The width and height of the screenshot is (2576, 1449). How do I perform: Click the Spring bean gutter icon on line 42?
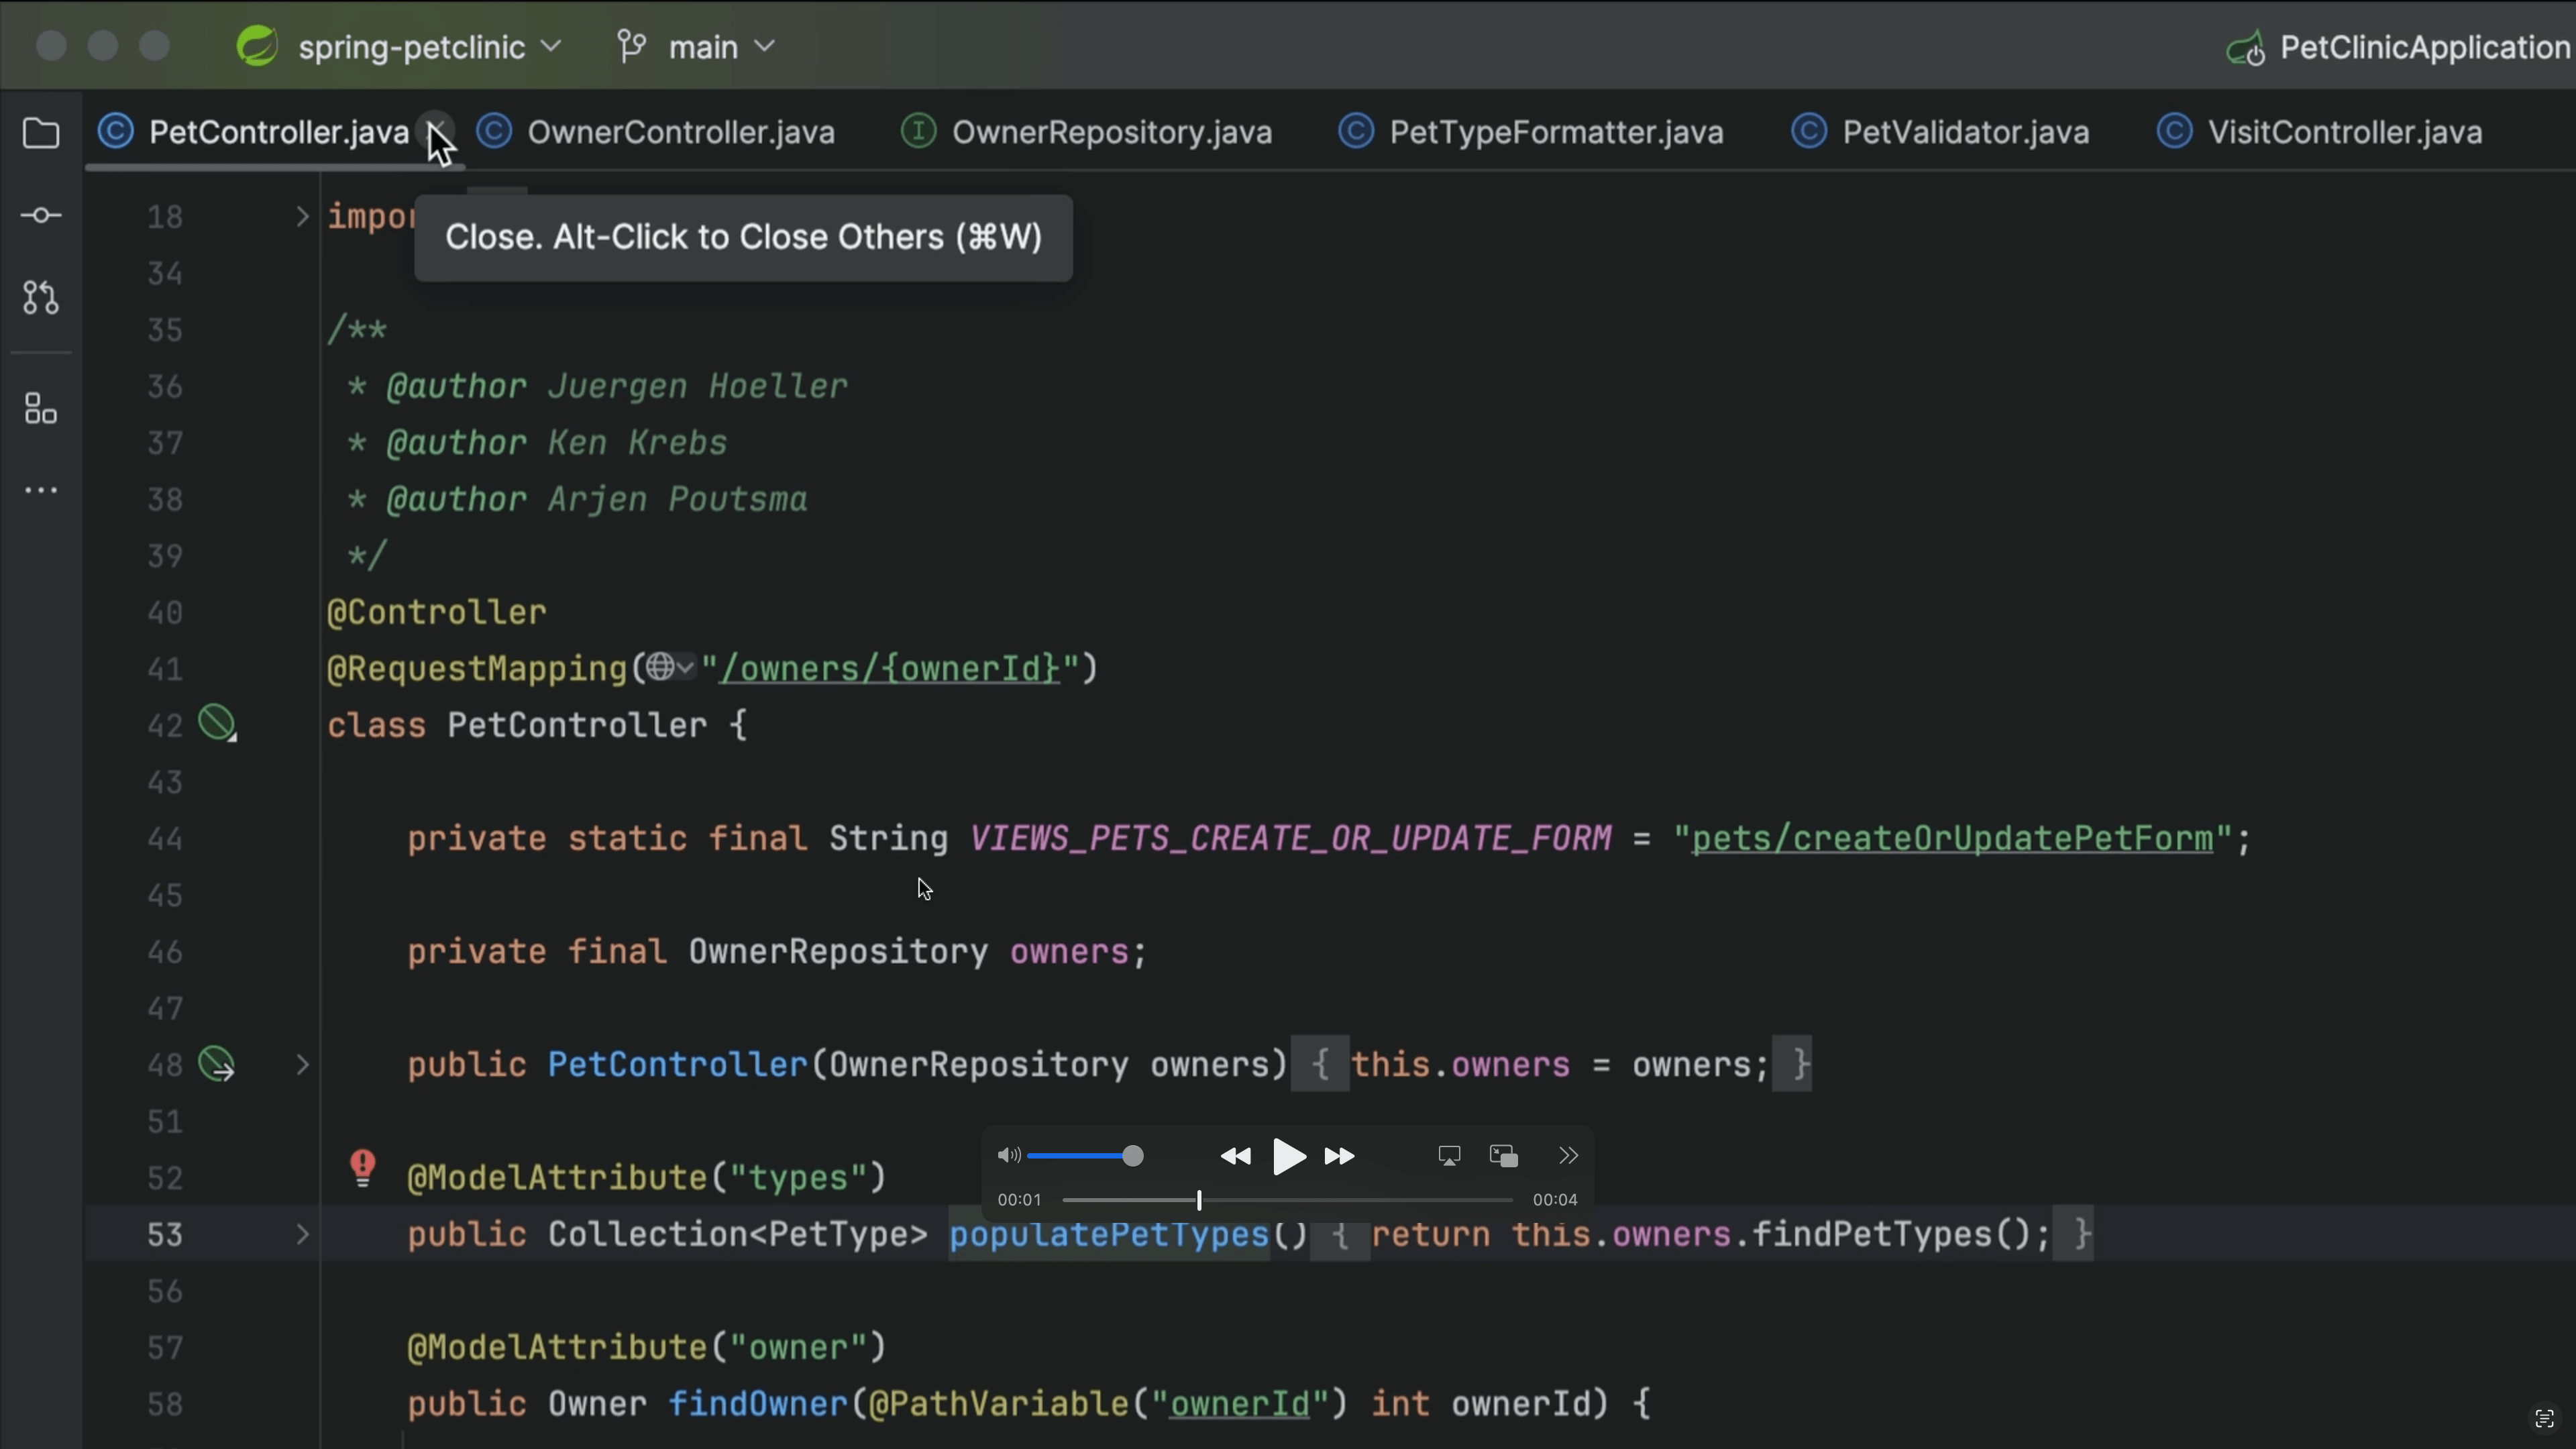(x=217, y=724)
